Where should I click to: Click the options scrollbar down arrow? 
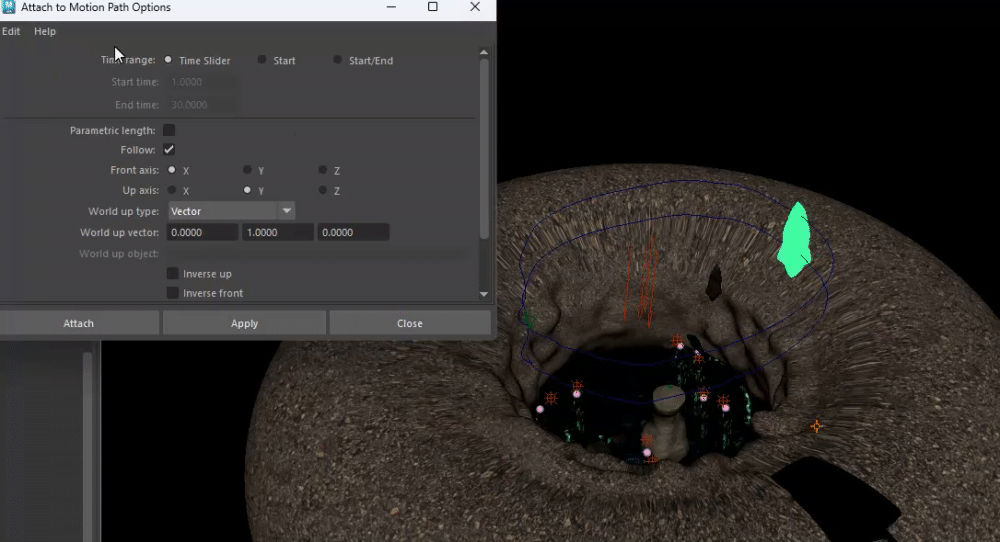(483, 294)
